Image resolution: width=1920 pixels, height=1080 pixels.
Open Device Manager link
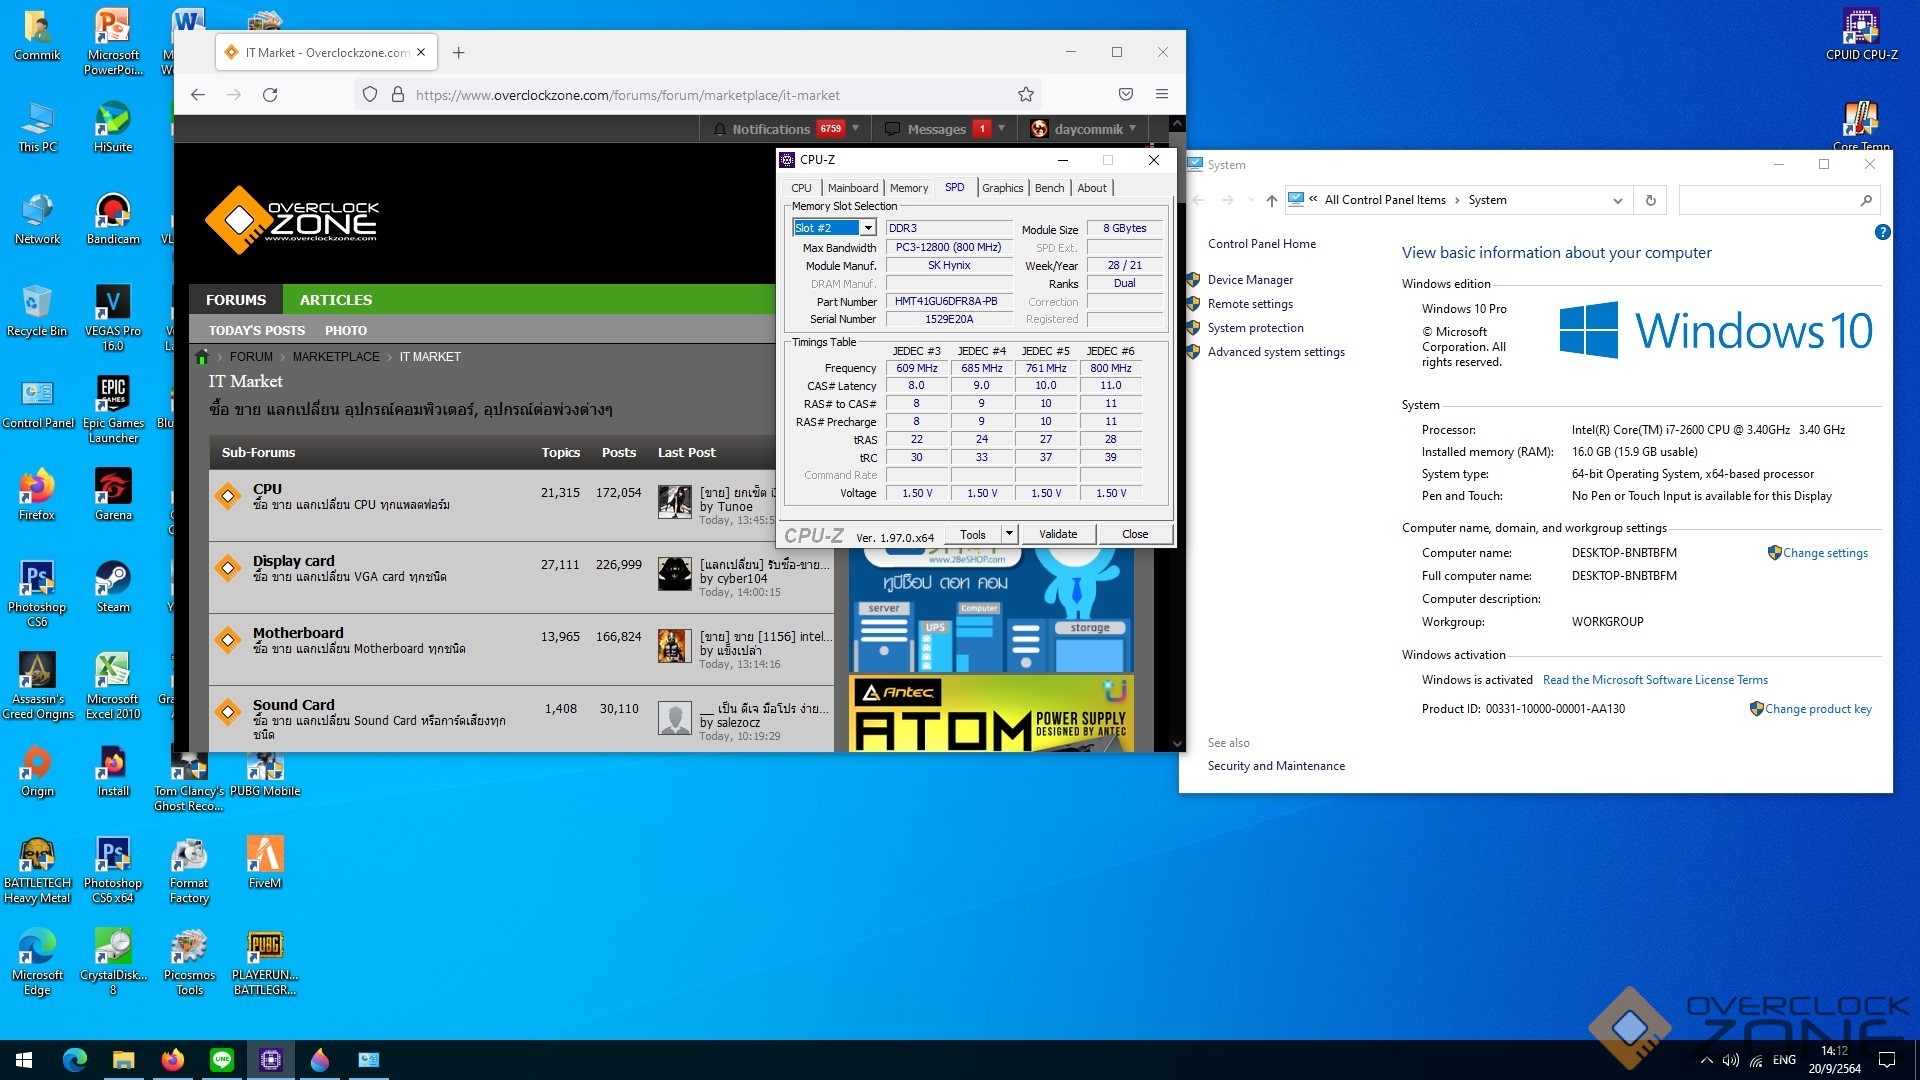click(1250, 280)
